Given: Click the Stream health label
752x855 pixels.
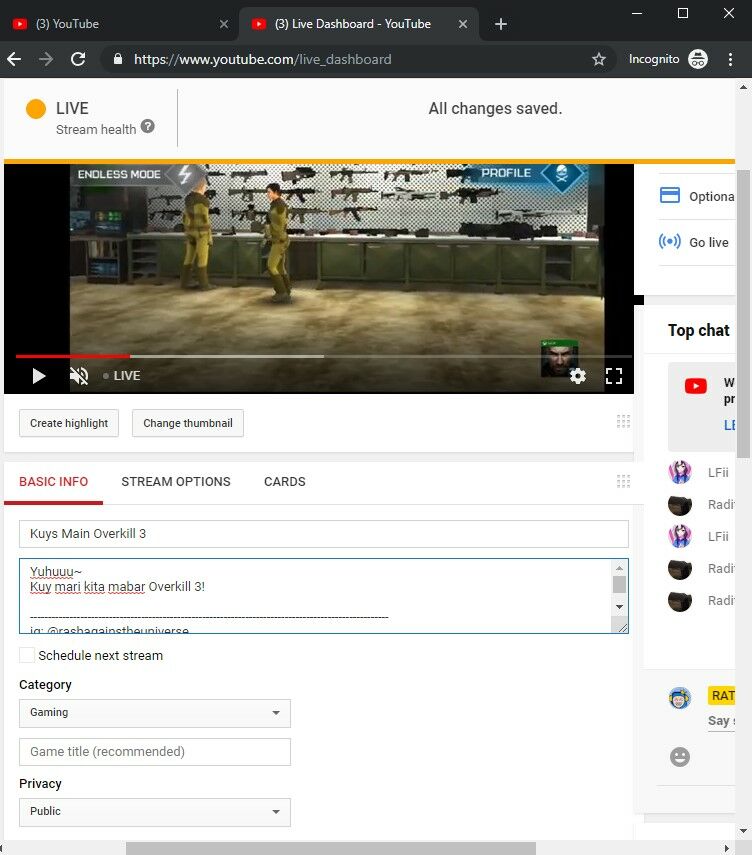Looking at the screenshot, I should click(x=96, y=129).
